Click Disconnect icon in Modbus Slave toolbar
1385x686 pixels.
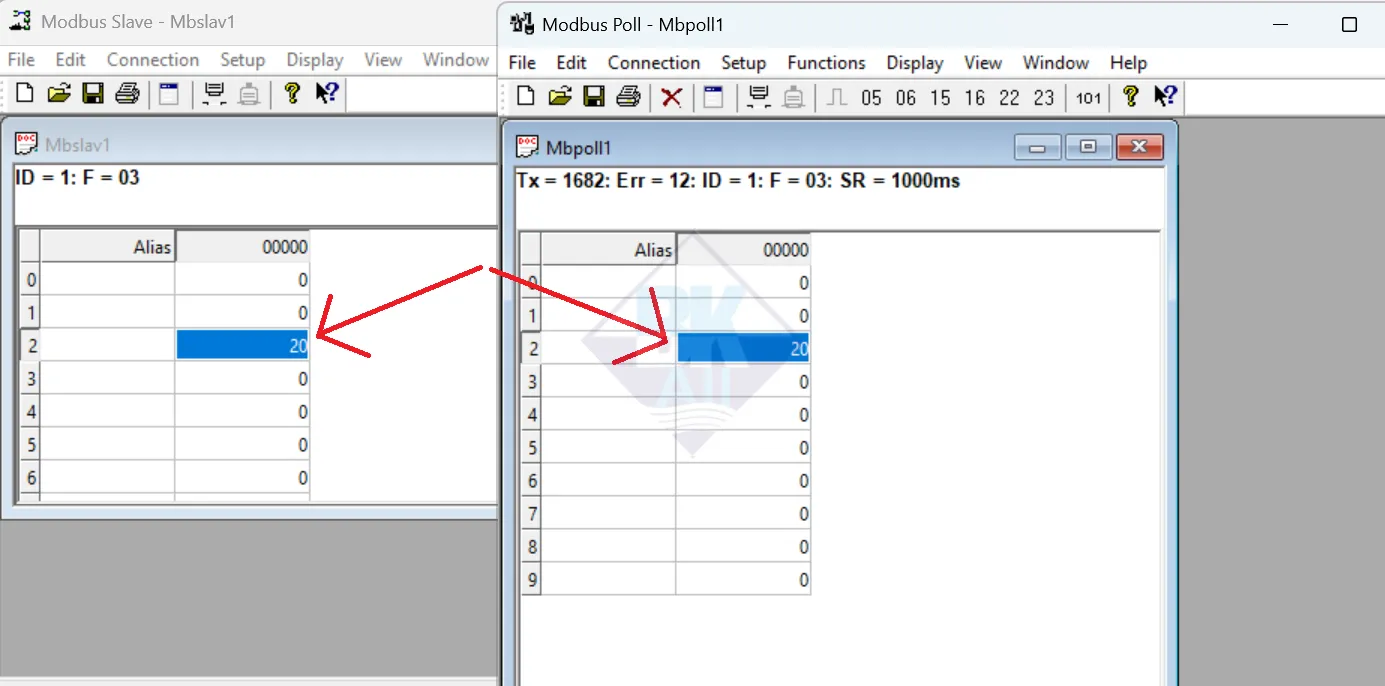tap(249, 93)
